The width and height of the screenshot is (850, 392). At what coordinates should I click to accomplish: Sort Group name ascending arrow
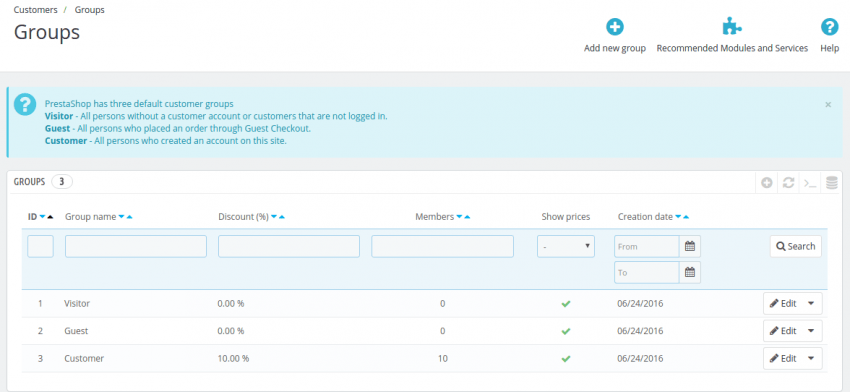point(130,217)
